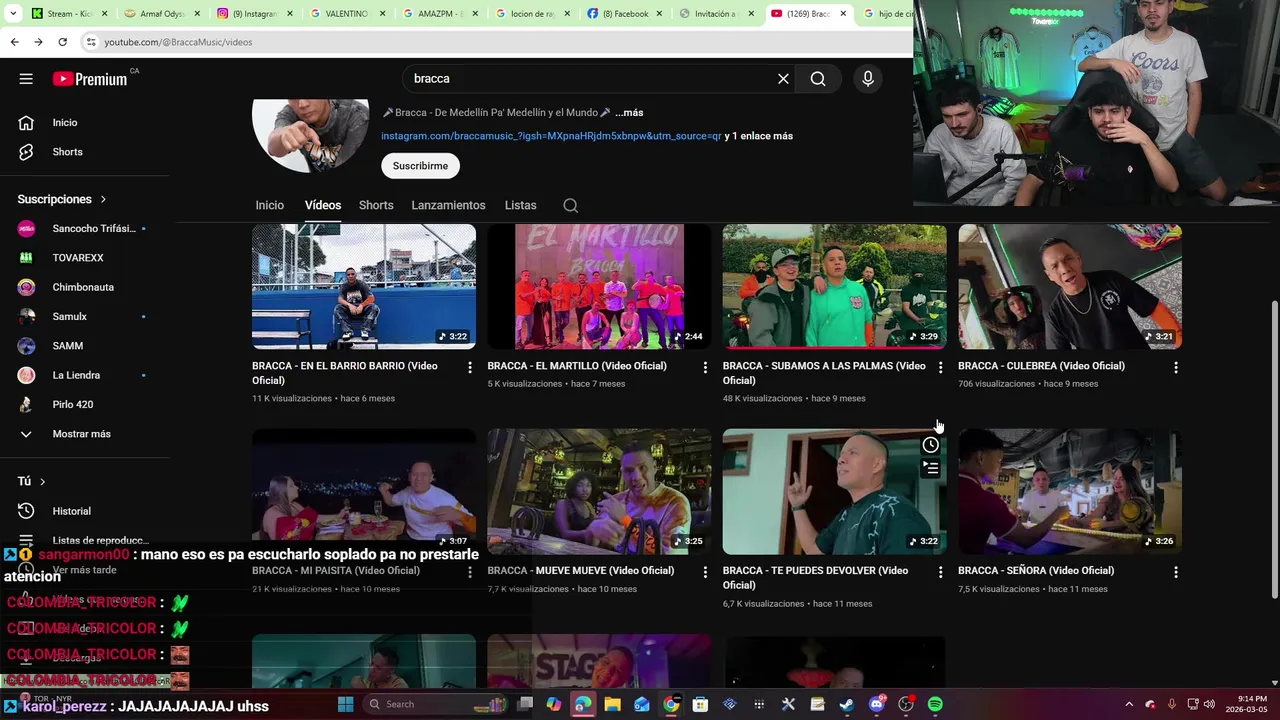Click Bracca channel avatar image

coord(310,134)
